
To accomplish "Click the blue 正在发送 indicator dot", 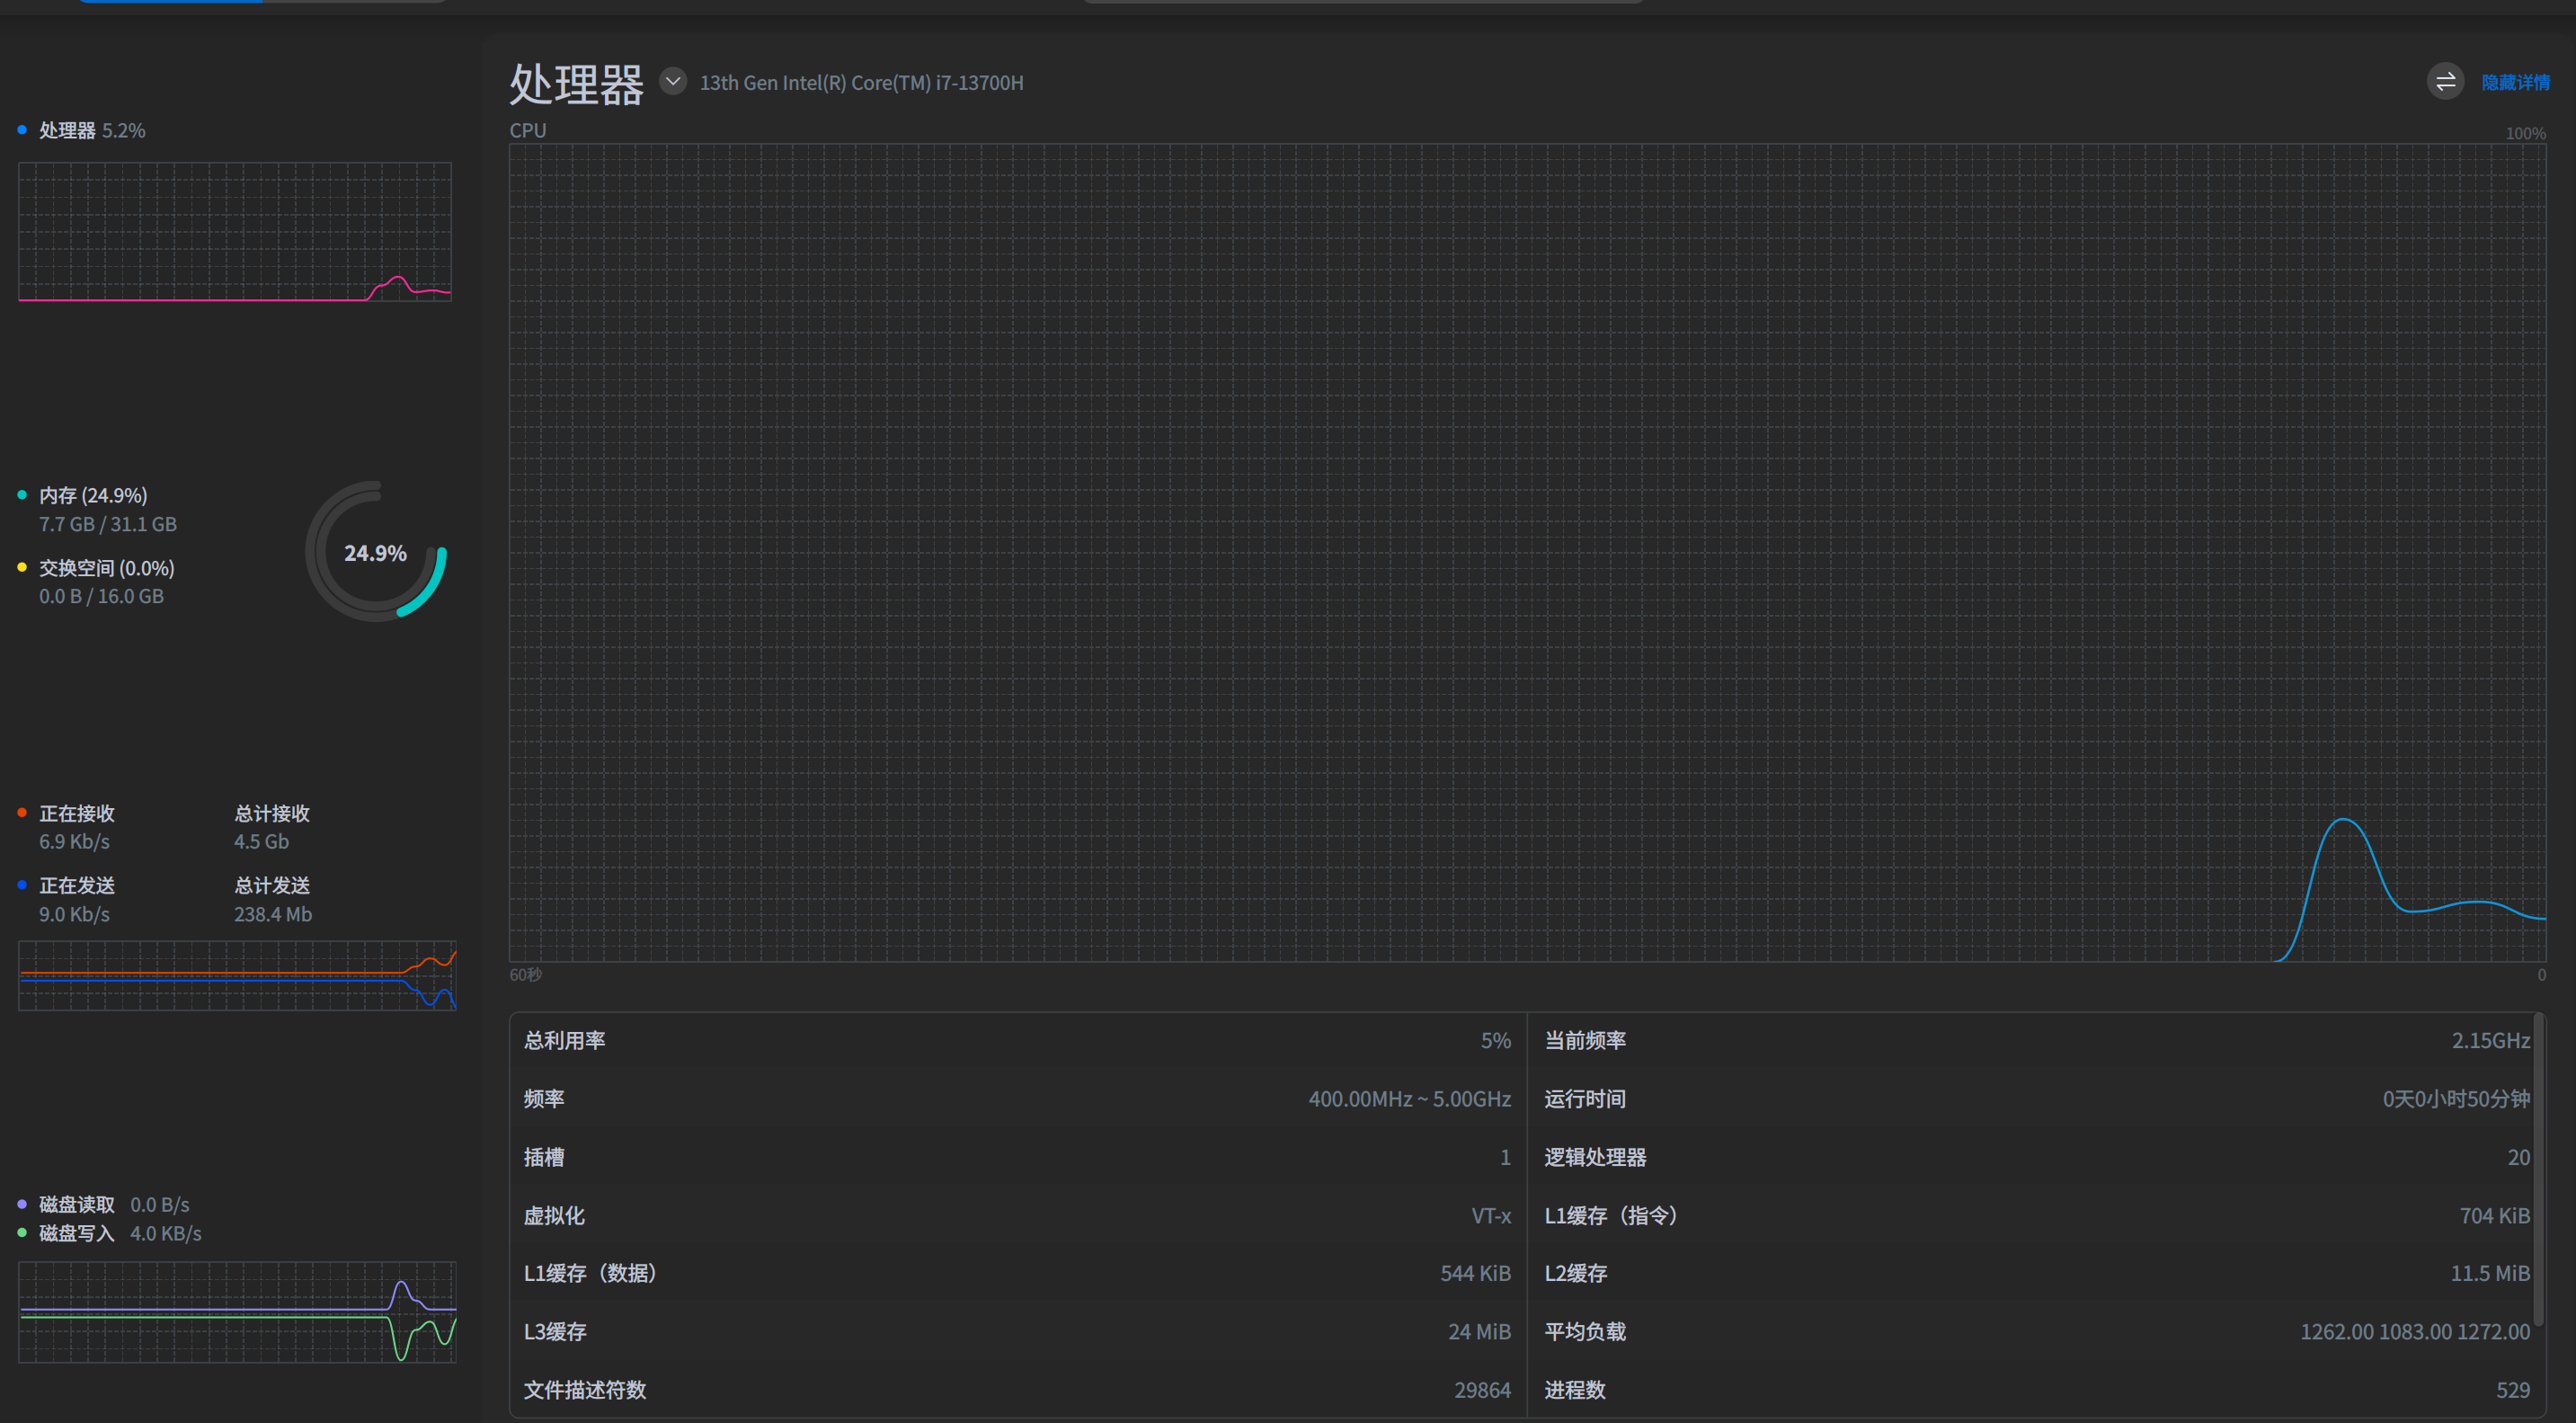I will click(x=22, y=885).
